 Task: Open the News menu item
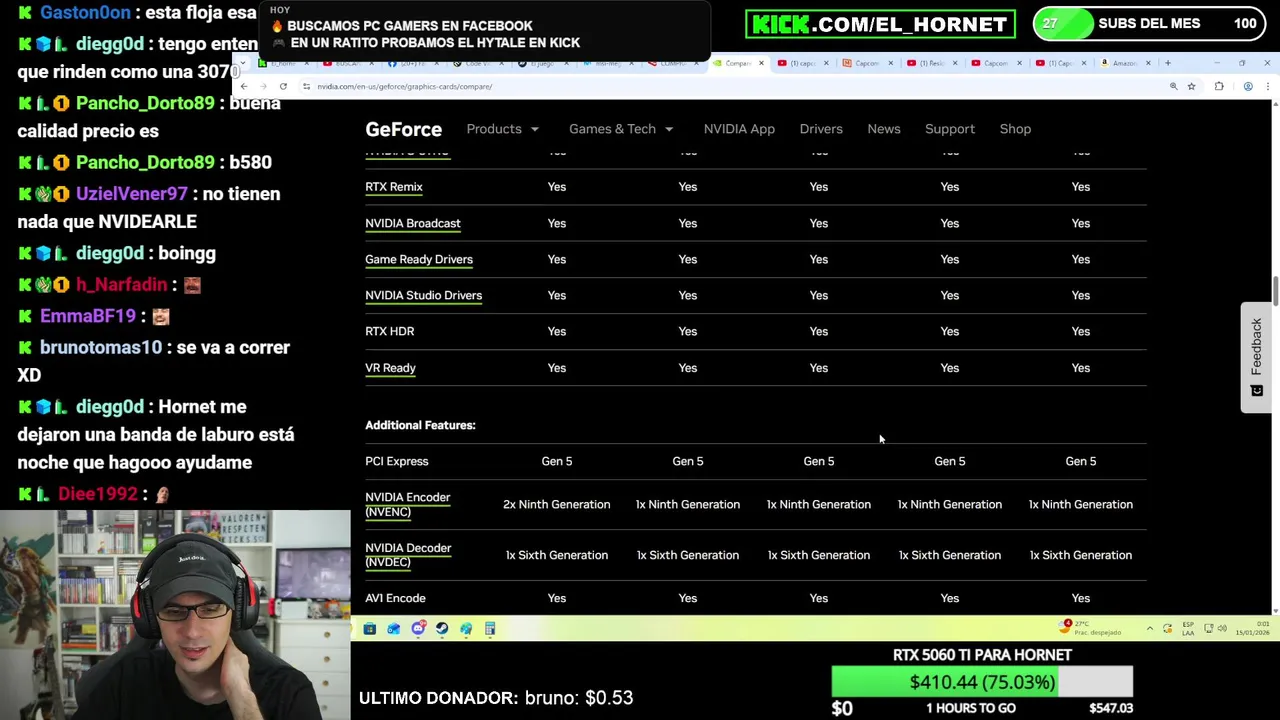point(884,129)
